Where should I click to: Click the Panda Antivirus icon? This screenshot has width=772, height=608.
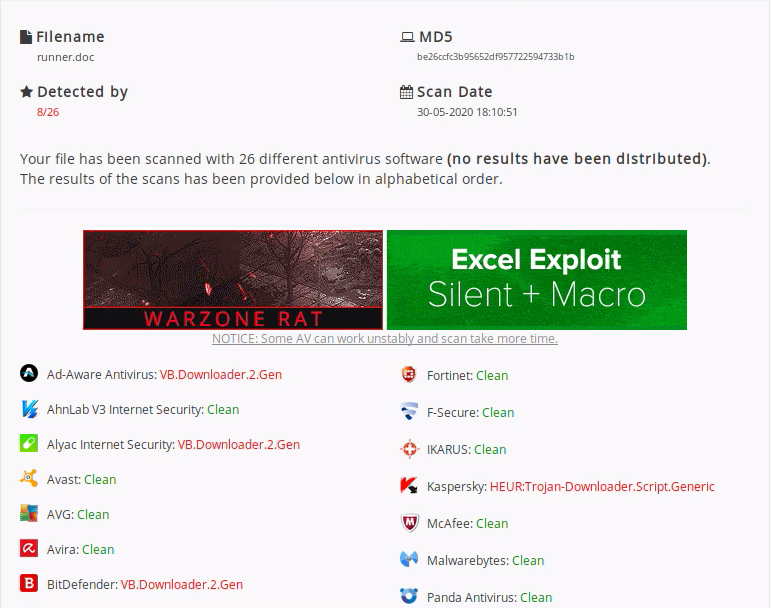[409, 596]
